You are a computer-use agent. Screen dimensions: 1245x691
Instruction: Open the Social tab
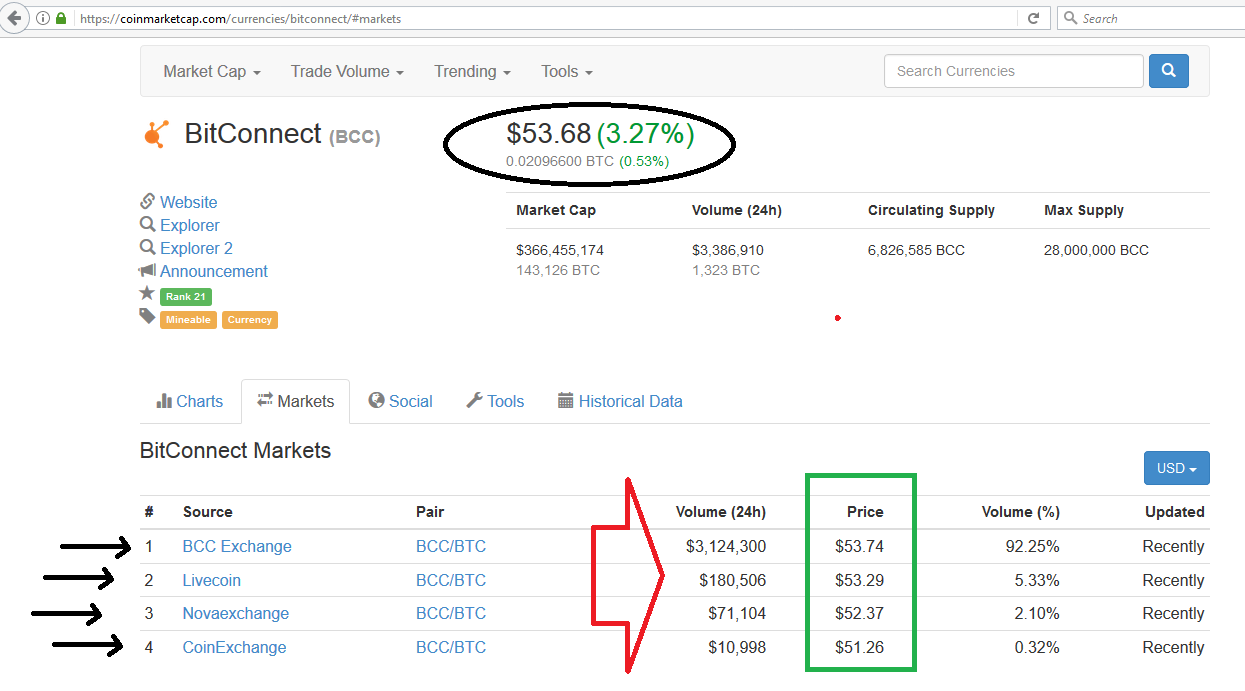click(x=400, y=401)
